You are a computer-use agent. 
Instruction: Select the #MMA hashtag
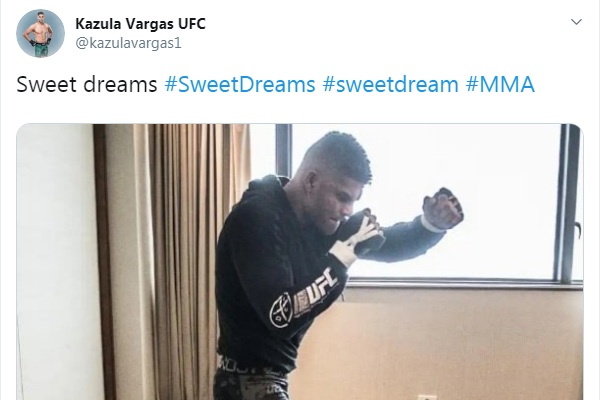pyautogui.click(x=500, y=84)
